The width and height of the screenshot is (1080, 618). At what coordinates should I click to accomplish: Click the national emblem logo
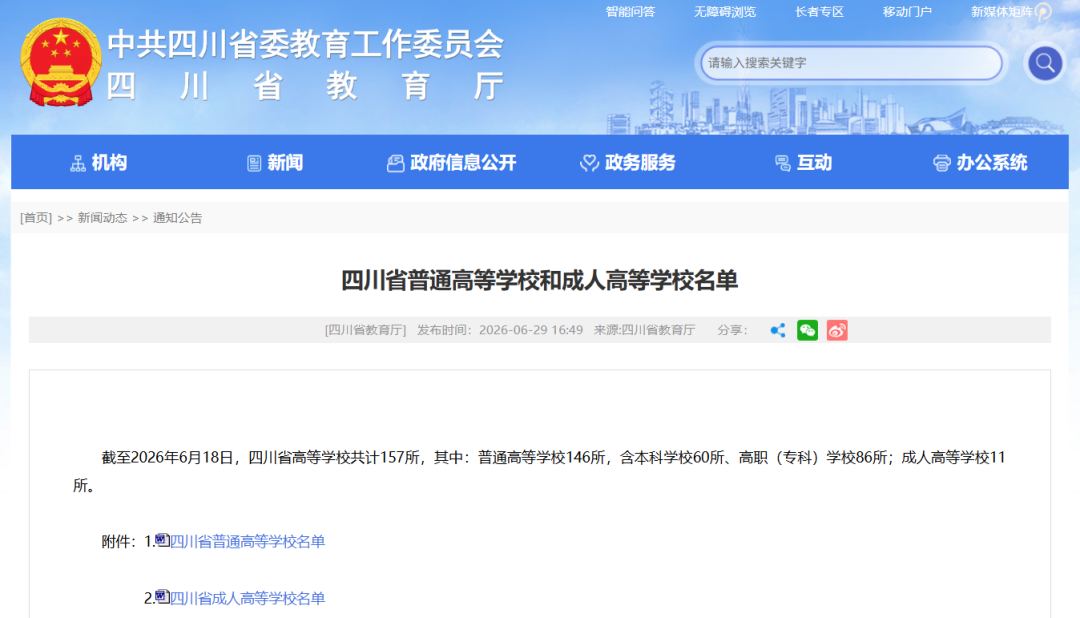(61, 62)
